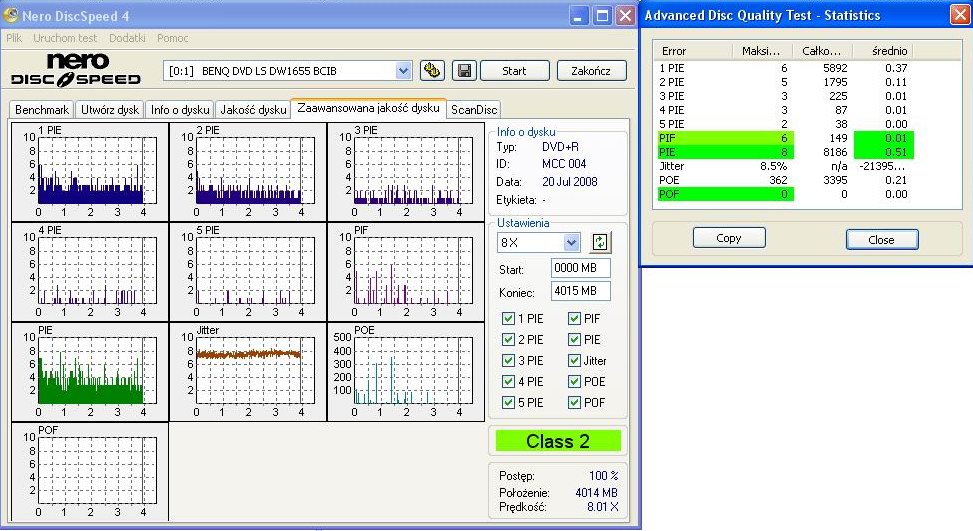Click the Zakończ button
Screen dimensions: 973x531
pos(591,71)
